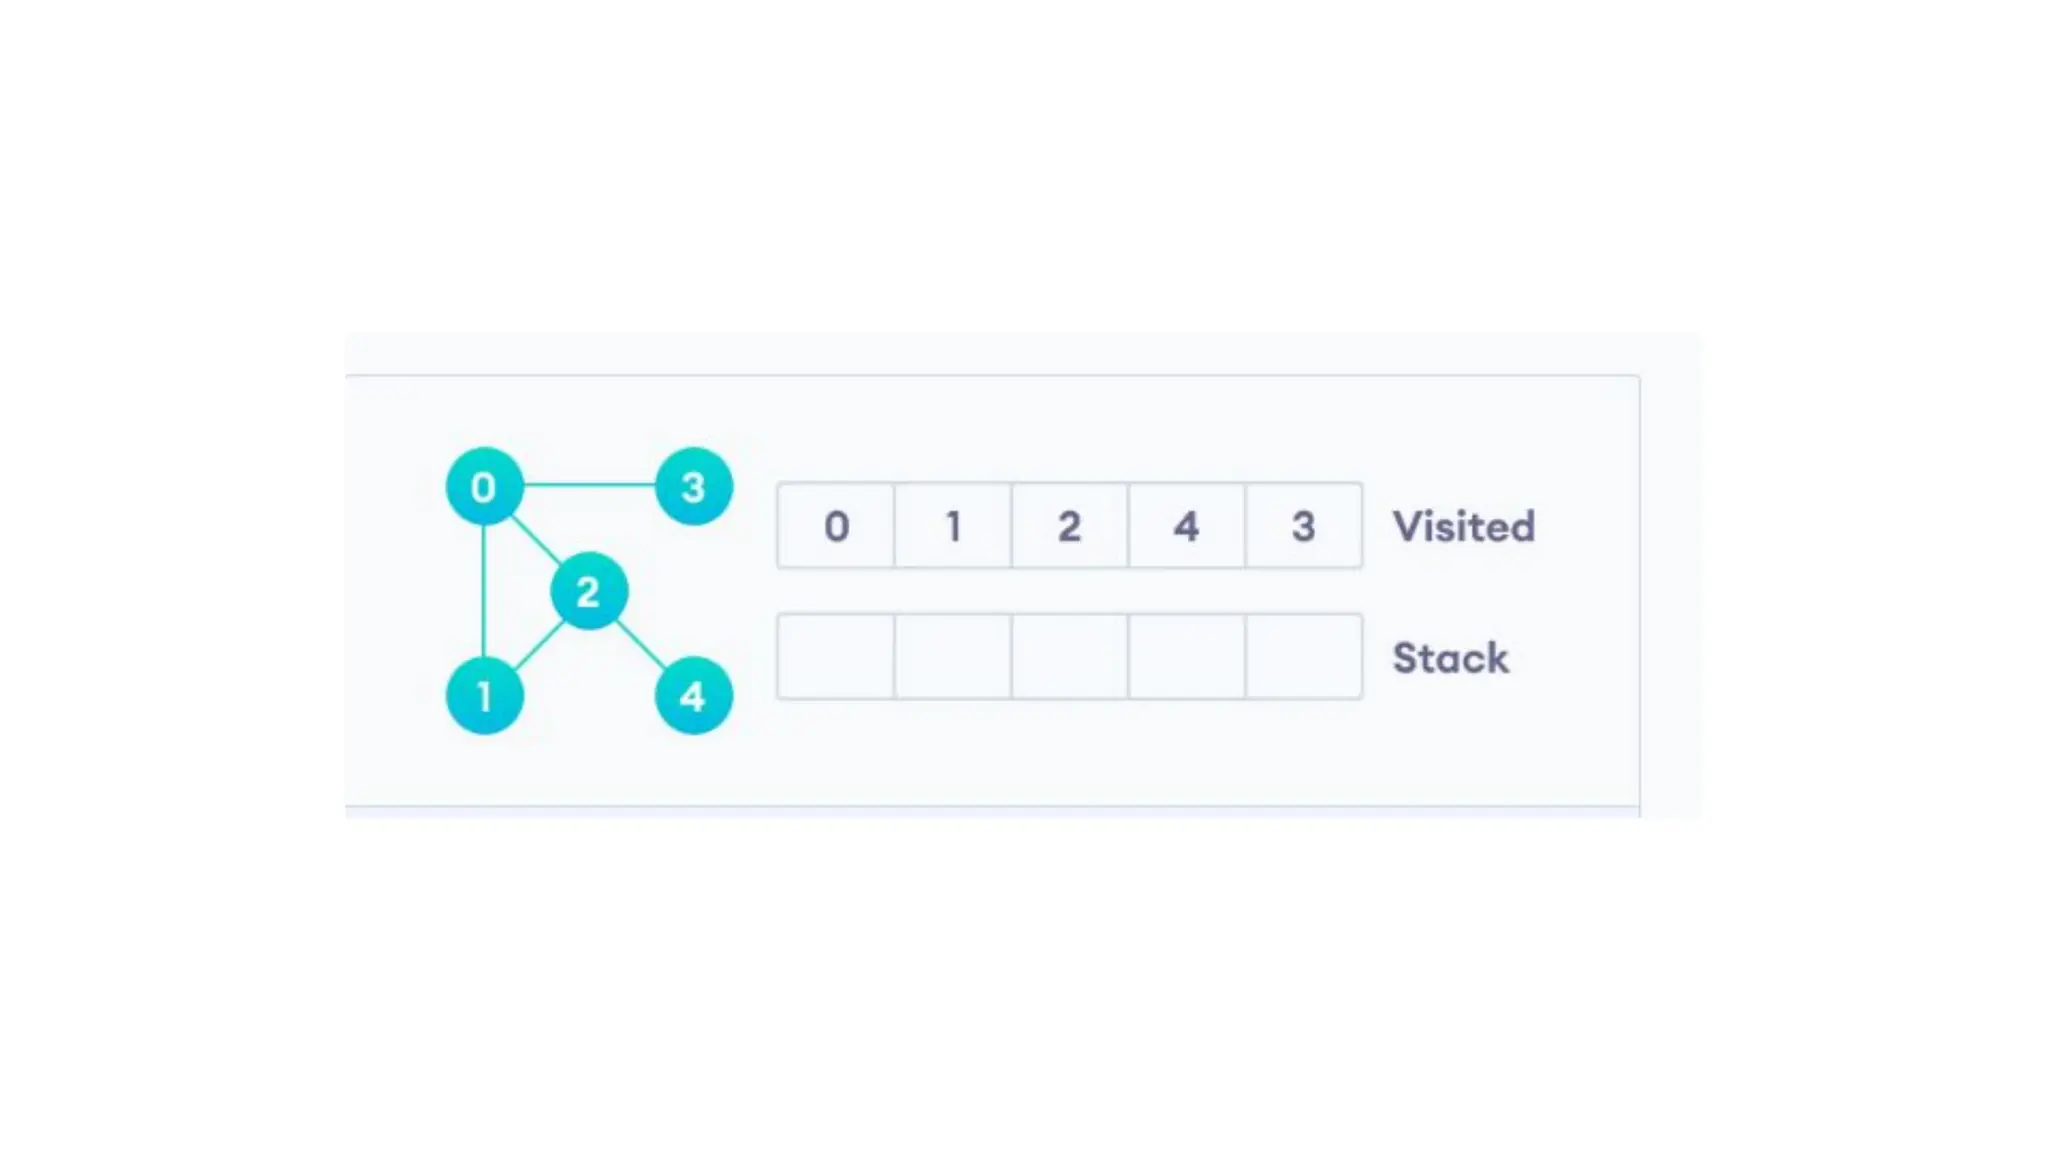Click graph node 4

(x=693, y=696)
